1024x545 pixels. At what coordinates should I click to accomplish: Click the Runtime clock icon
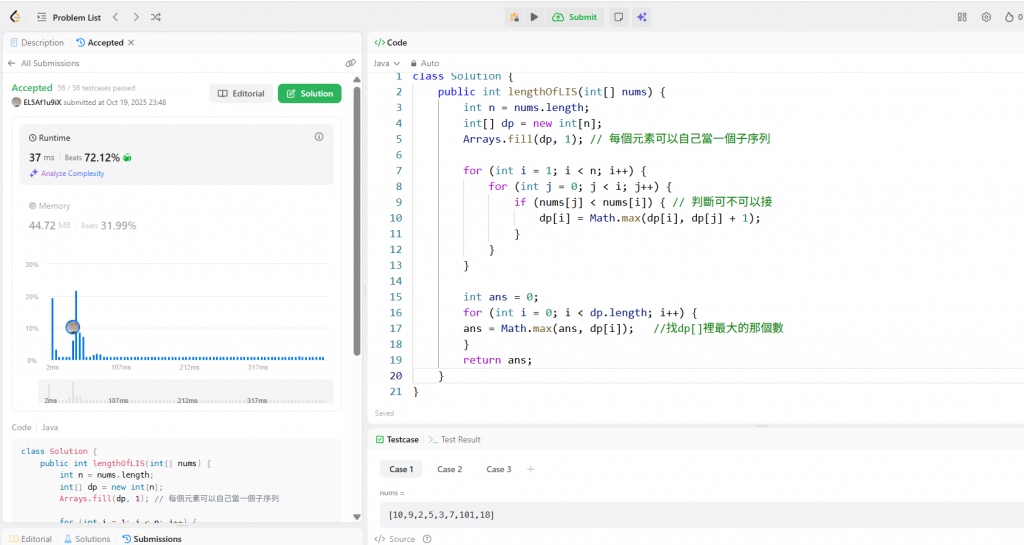(x=33, y=138)
